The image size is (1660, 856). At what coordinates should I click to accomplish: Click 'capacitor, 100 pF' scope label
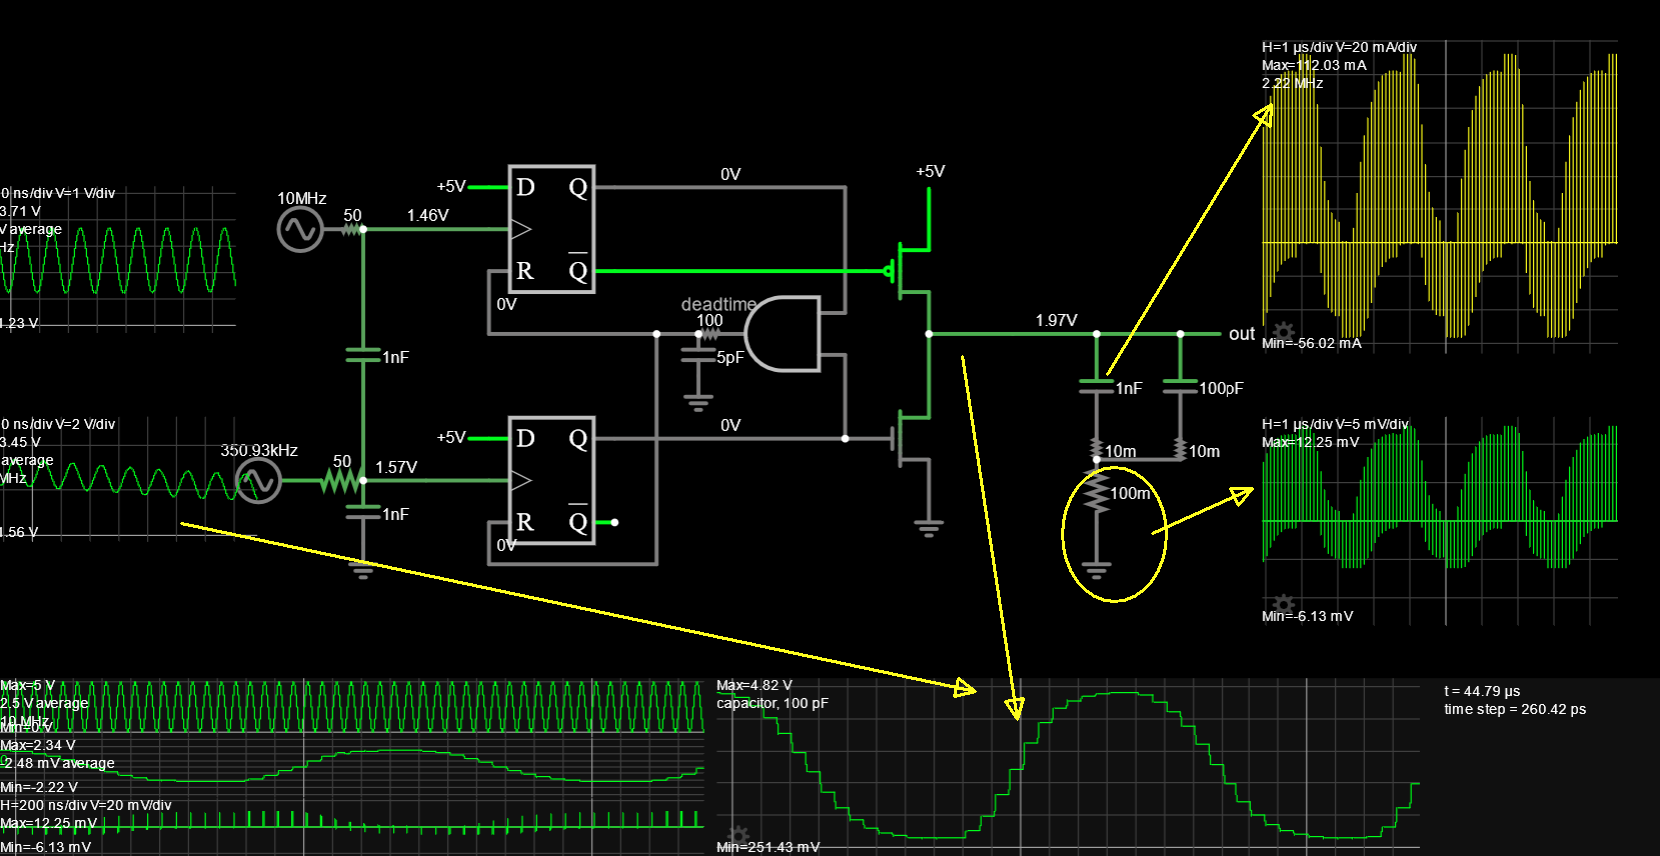[772, 703]
